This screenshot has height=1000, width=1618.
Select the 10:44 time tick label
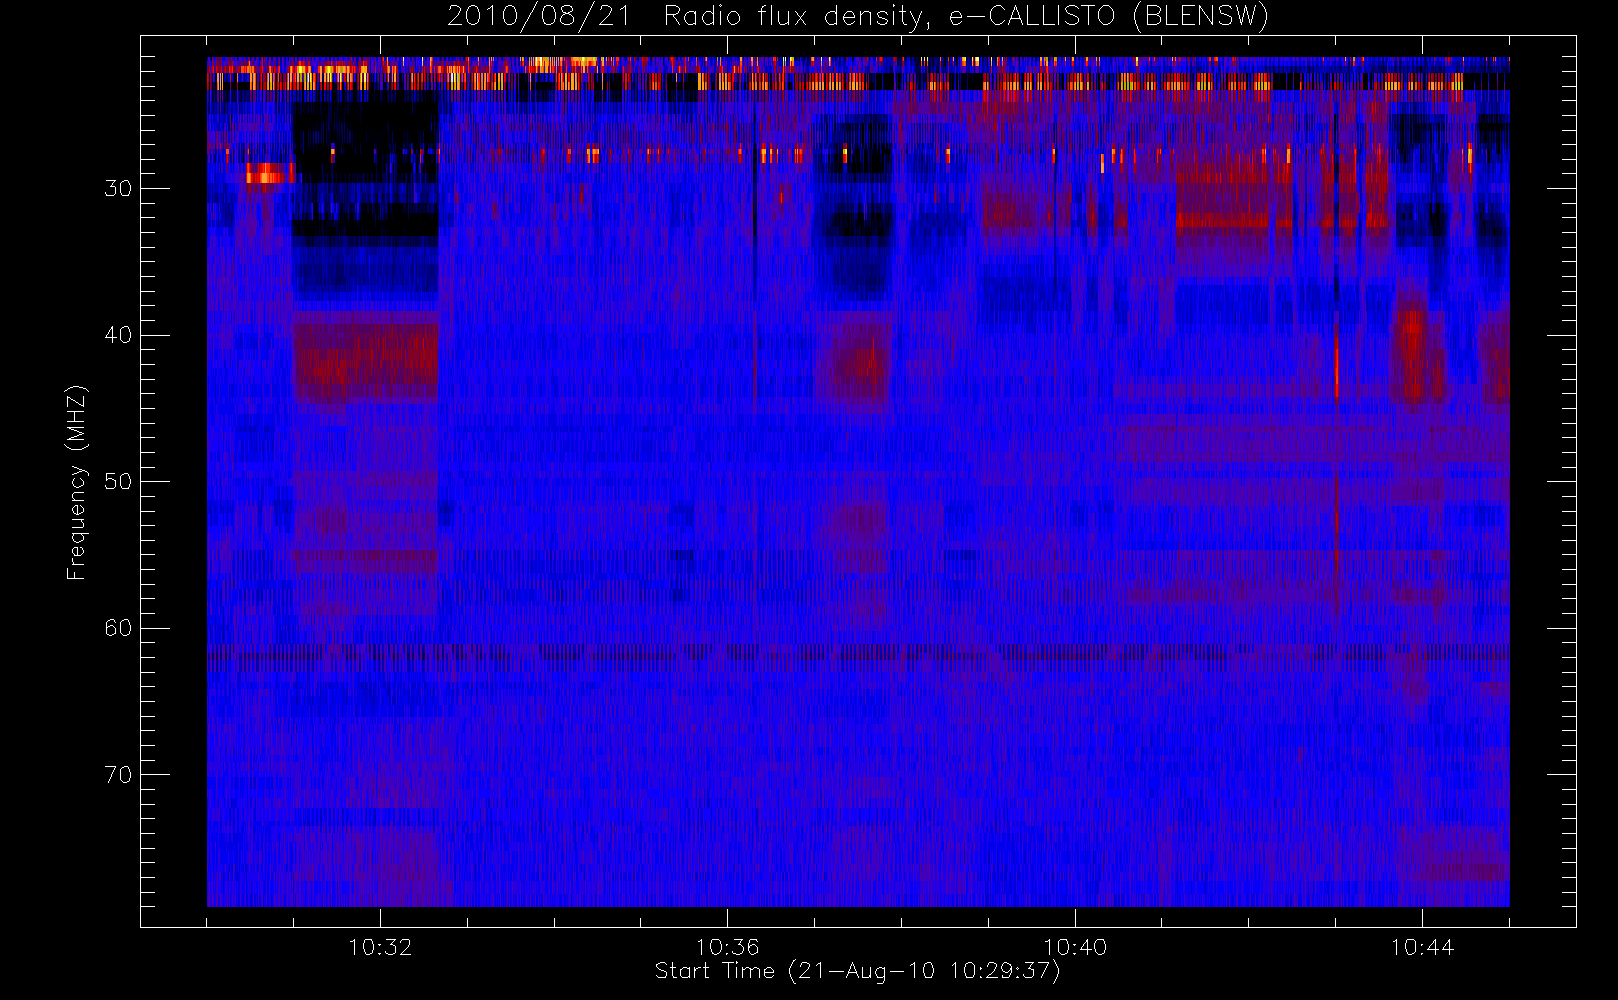(x=1422, y=947)
